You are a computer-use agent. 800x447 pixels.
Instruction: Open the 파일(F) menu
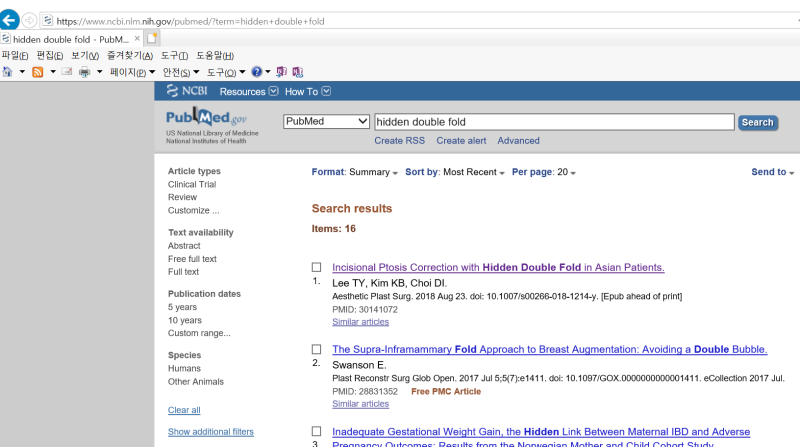(15, 56)
